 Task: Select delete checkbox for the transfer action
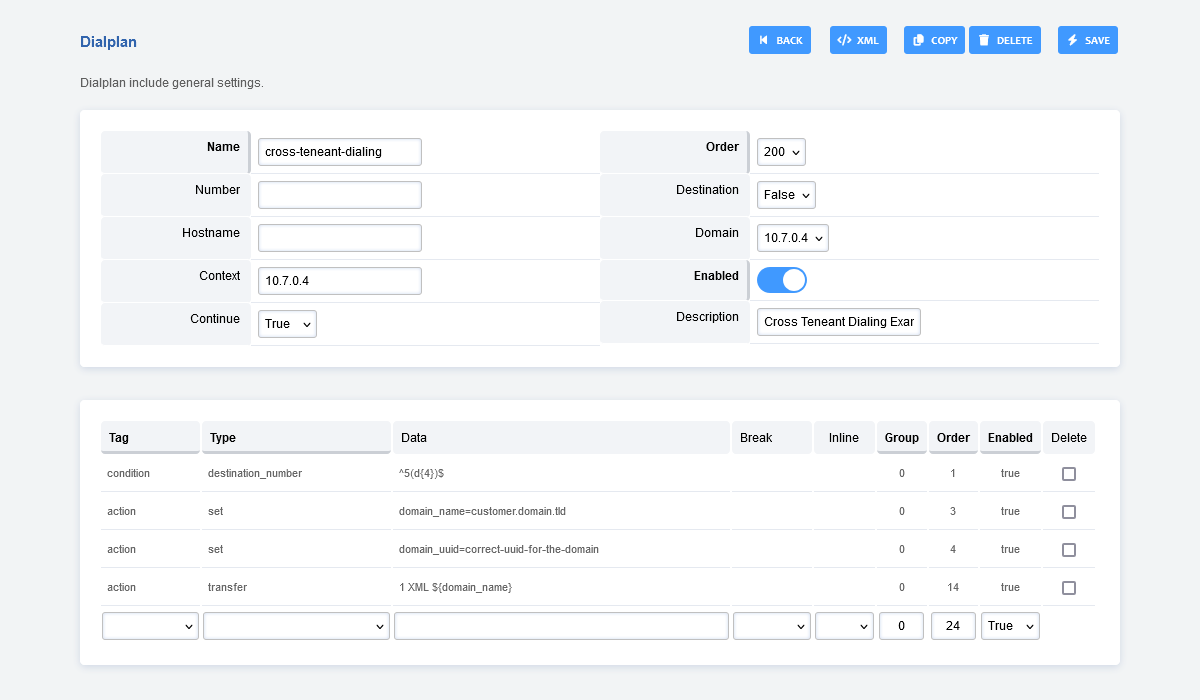click(x=1068, y=588)
